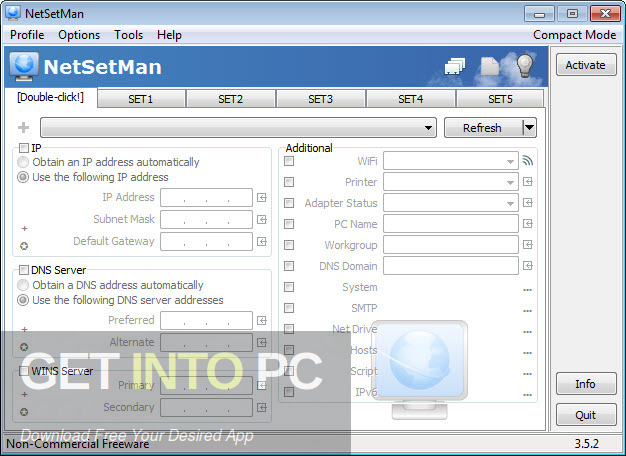
Task: Add additional IP address plus icon
Action: (x=24, y=228)
